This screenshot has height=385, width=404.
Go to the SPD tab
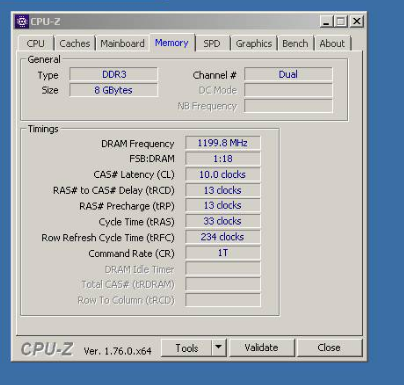(212, 43)
